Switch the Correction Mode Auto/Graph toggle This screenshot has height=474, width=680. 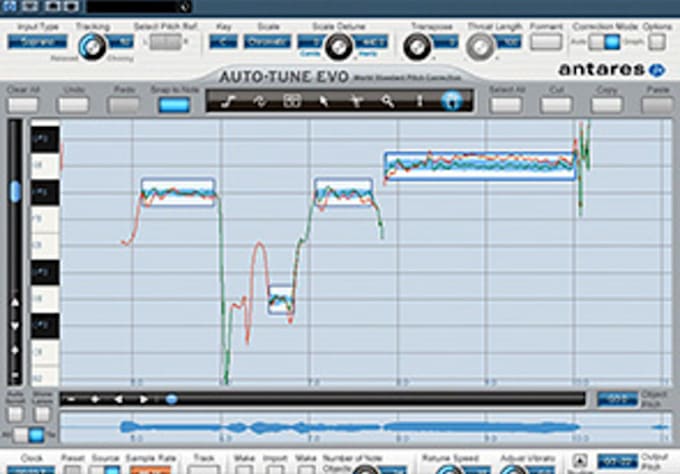[605, 42]
